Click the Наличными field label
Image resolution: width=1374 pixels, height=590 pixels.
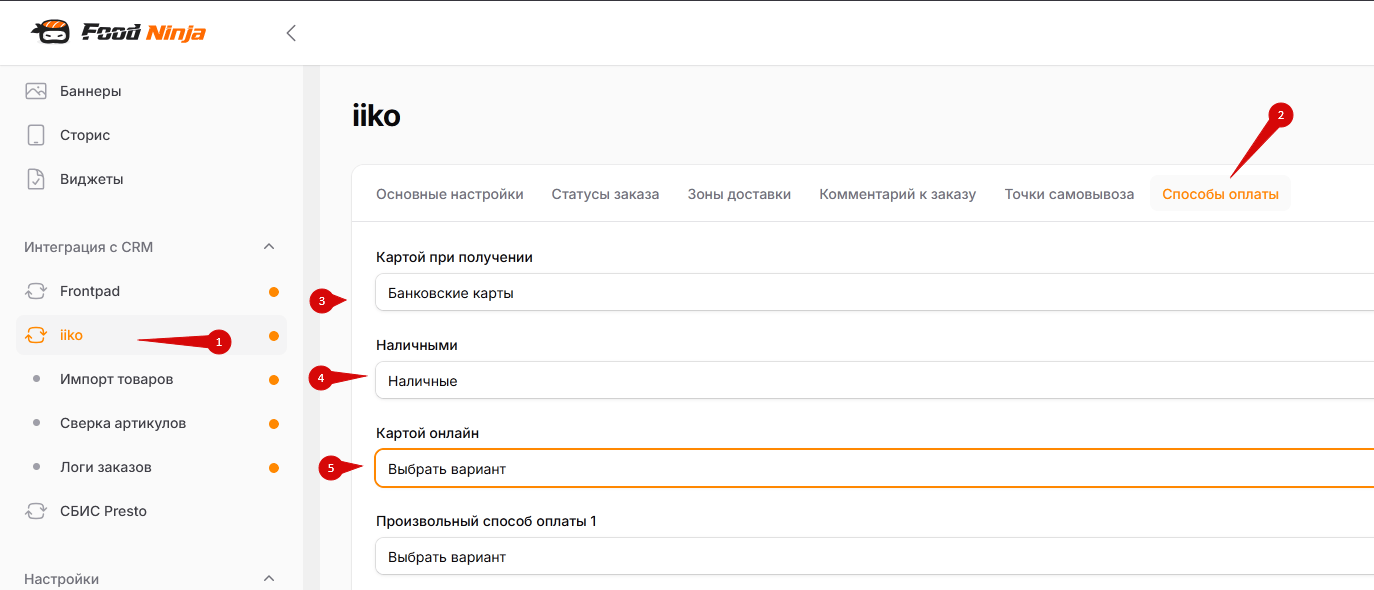(416, 345)
